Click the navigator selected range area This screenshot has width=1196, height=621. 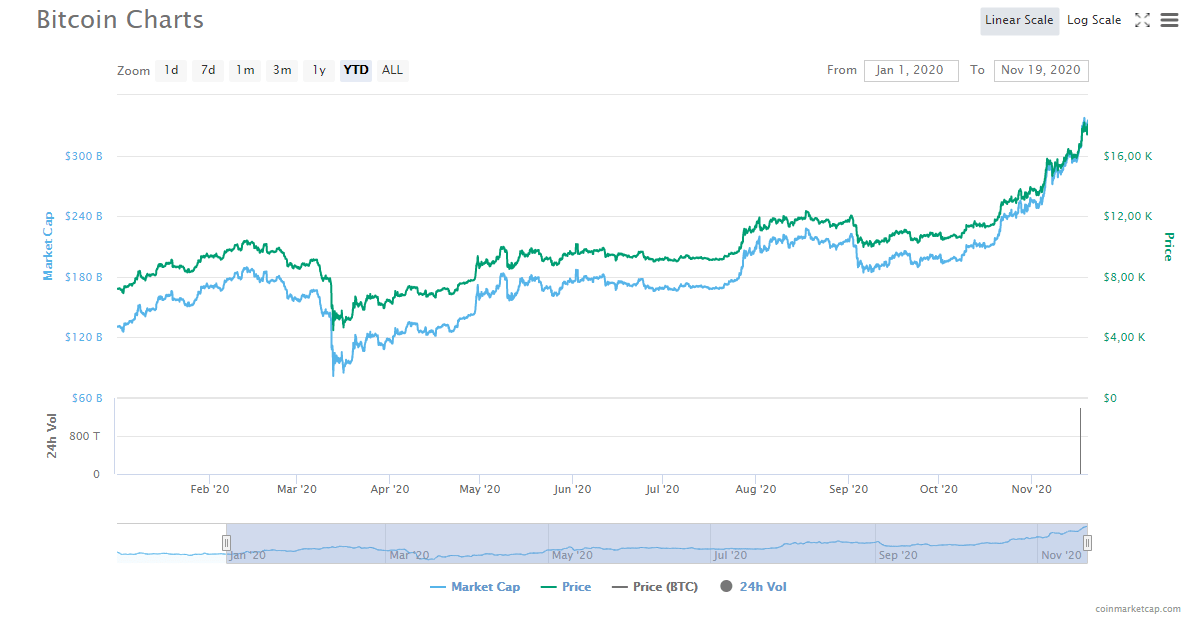click(657, 543)
